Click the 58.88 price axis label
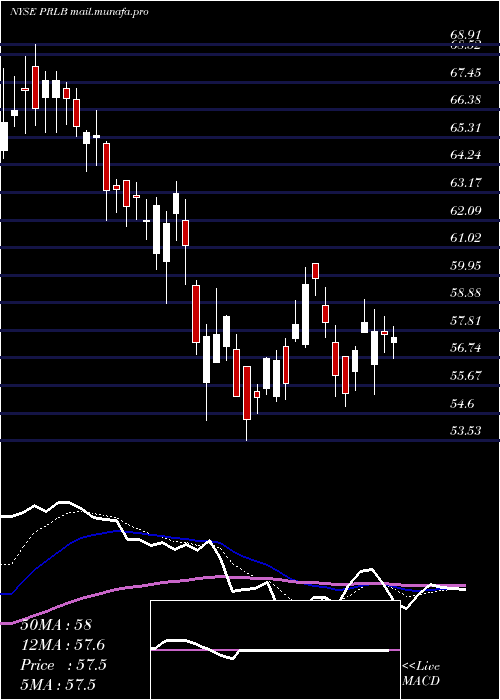 click(466, 293)
